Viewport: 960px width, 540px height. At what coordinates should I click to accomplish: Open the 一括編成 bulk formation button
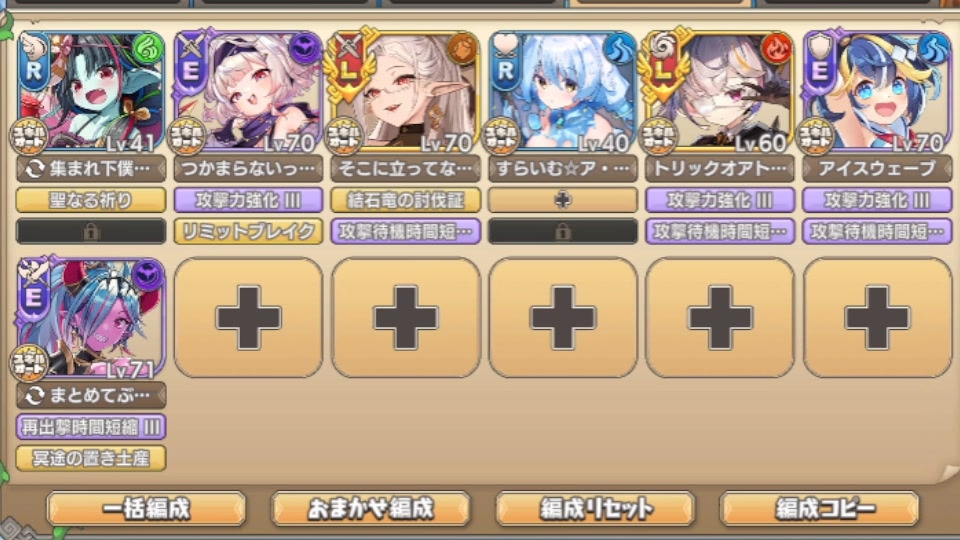tap(146, 509)
